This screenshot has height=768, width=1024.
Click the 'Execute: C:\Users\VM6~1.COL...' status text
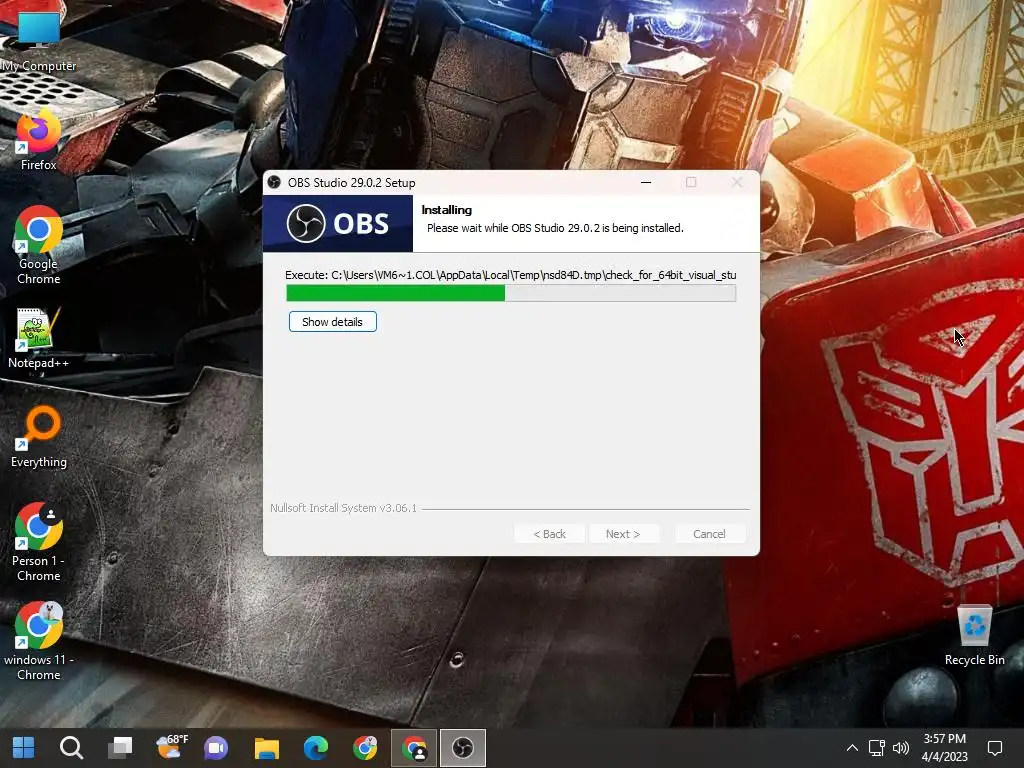[511, 275]
